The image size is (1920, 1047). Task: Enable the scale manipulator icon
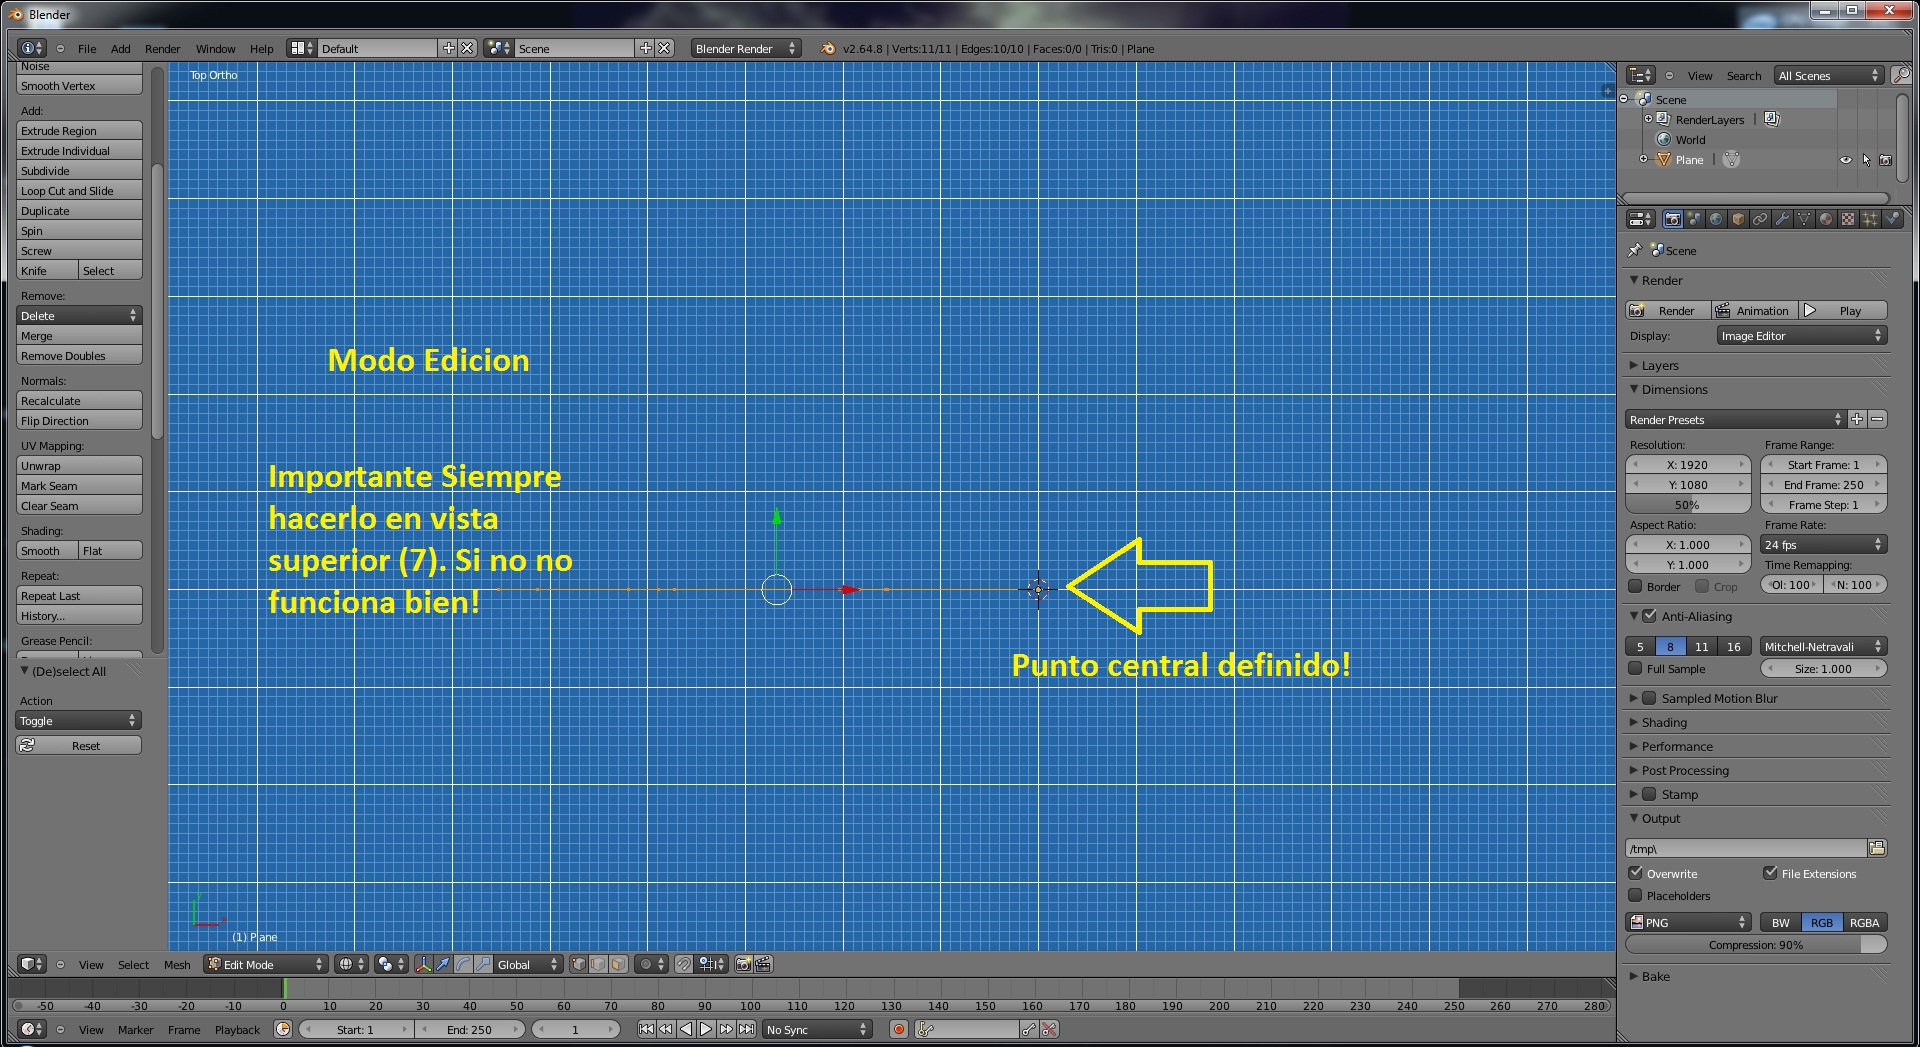coord(483,964)
